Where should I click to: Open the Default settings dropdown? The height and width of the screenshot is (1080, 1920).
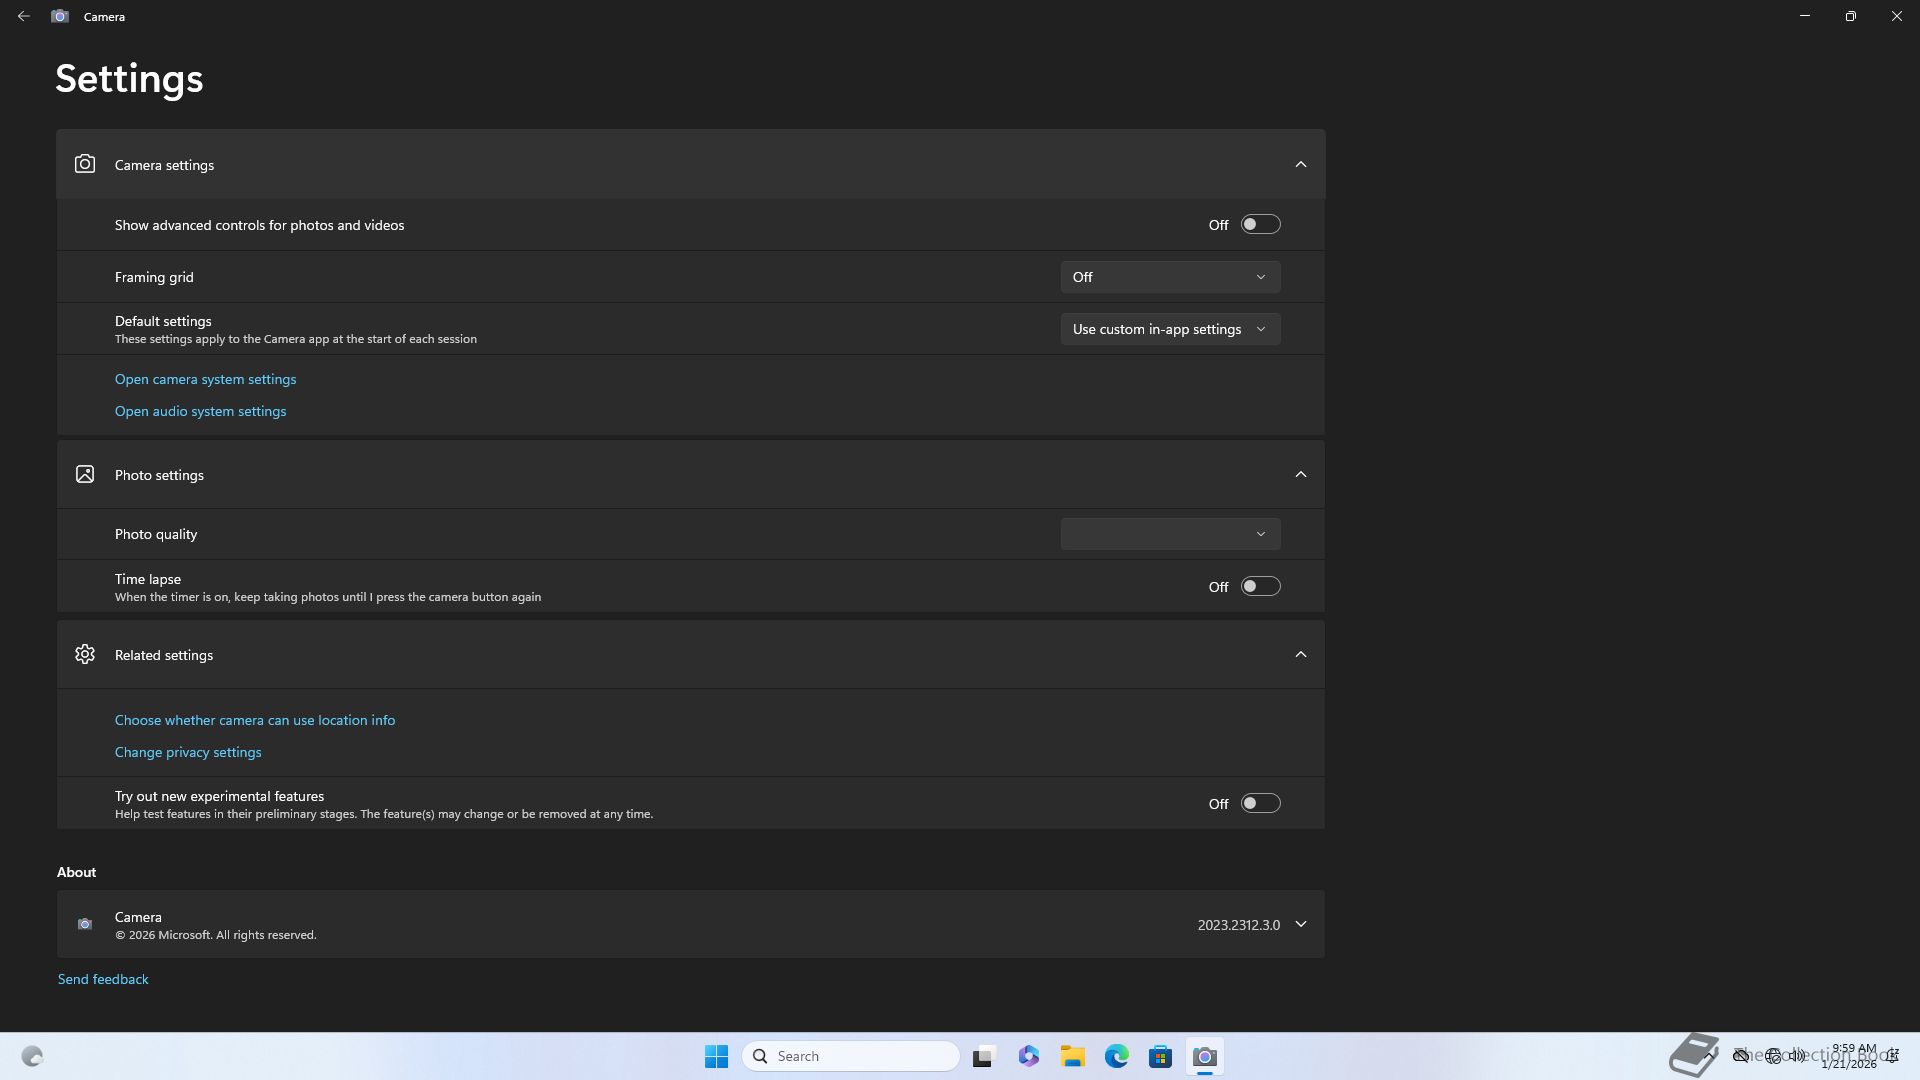pos(1170,329)
